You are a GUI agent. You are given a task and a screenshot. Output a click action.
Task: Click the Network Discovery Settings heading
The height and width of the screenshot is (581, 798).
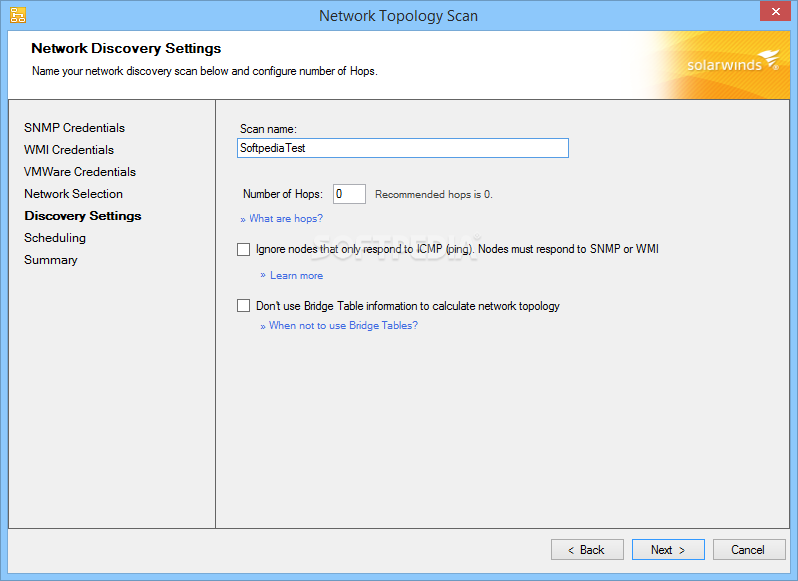(x=126, y=48)
